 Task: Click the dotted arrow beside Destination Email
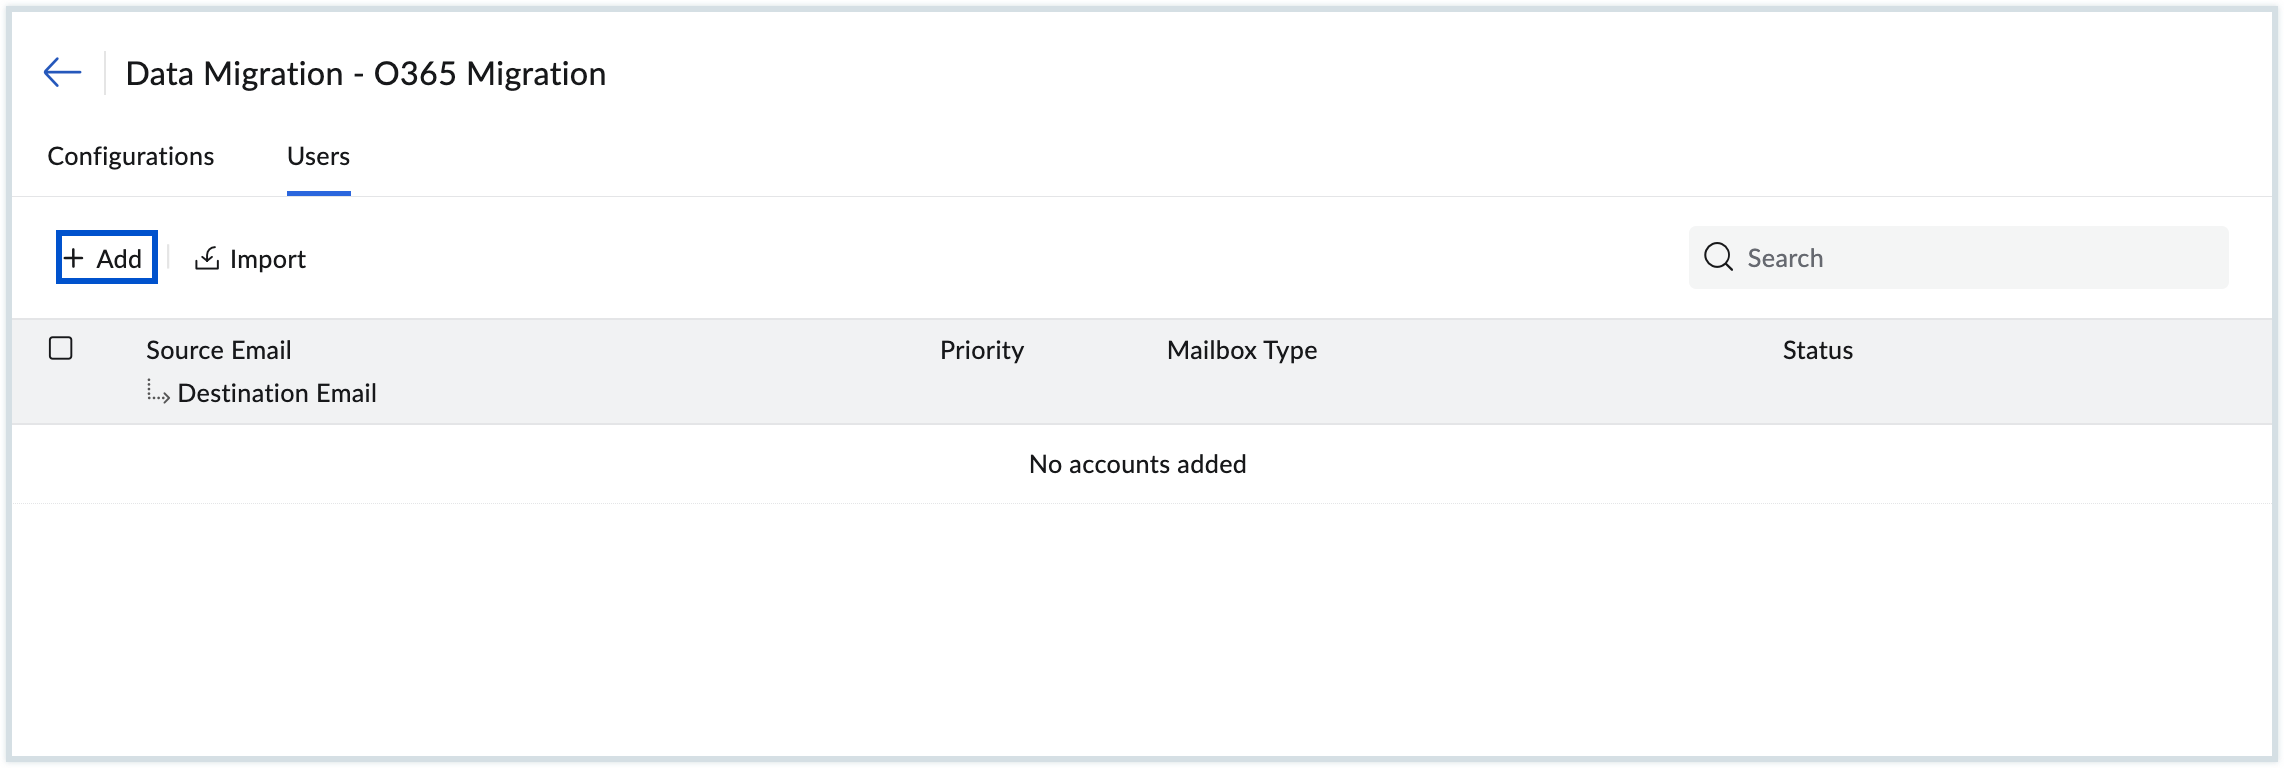[x=158, y=392]
